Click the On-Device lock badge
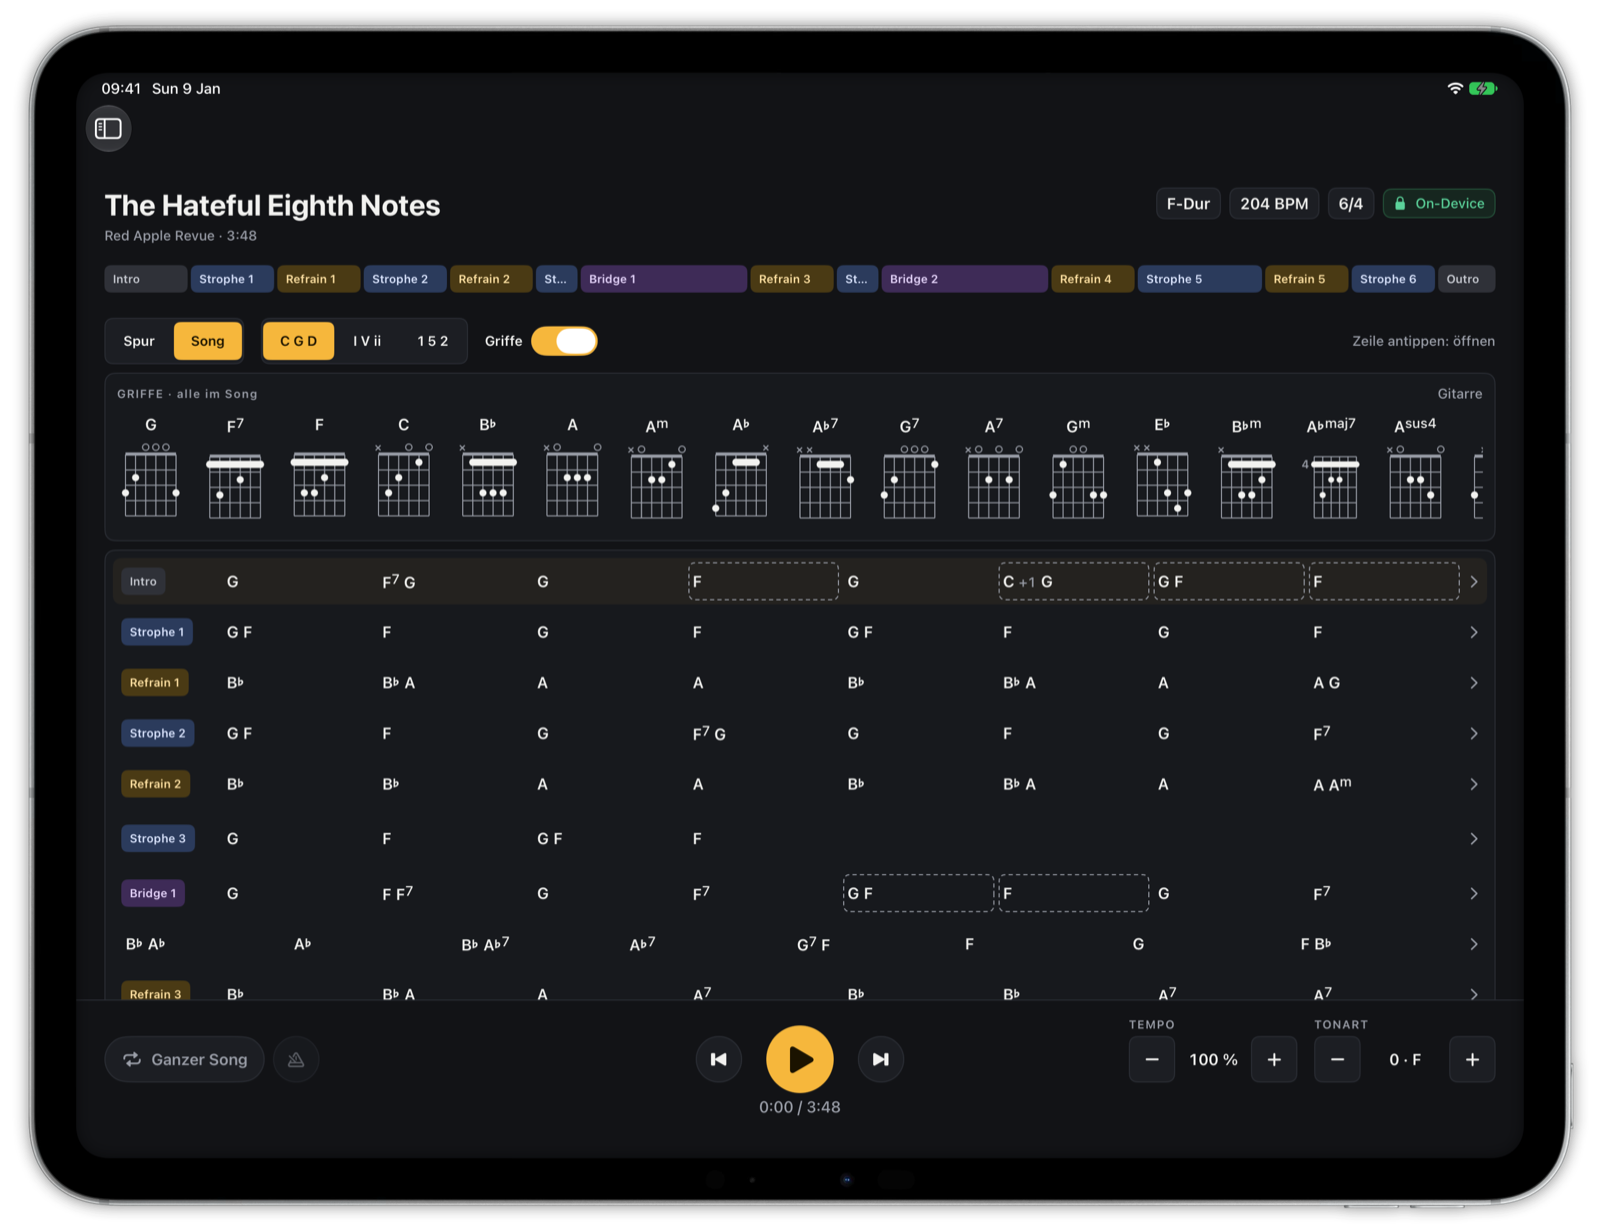The width and height of the screenshot is (1600, 1231). [1439, 204]
